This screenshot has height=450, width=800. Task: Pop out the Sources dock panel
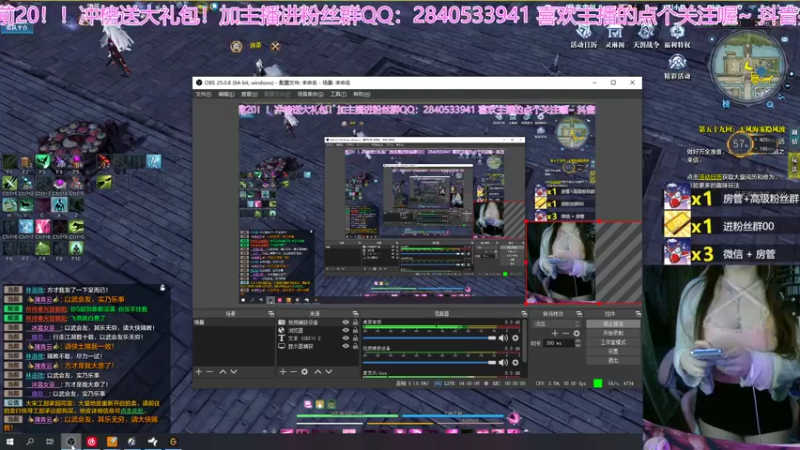[x=356, y=314]
